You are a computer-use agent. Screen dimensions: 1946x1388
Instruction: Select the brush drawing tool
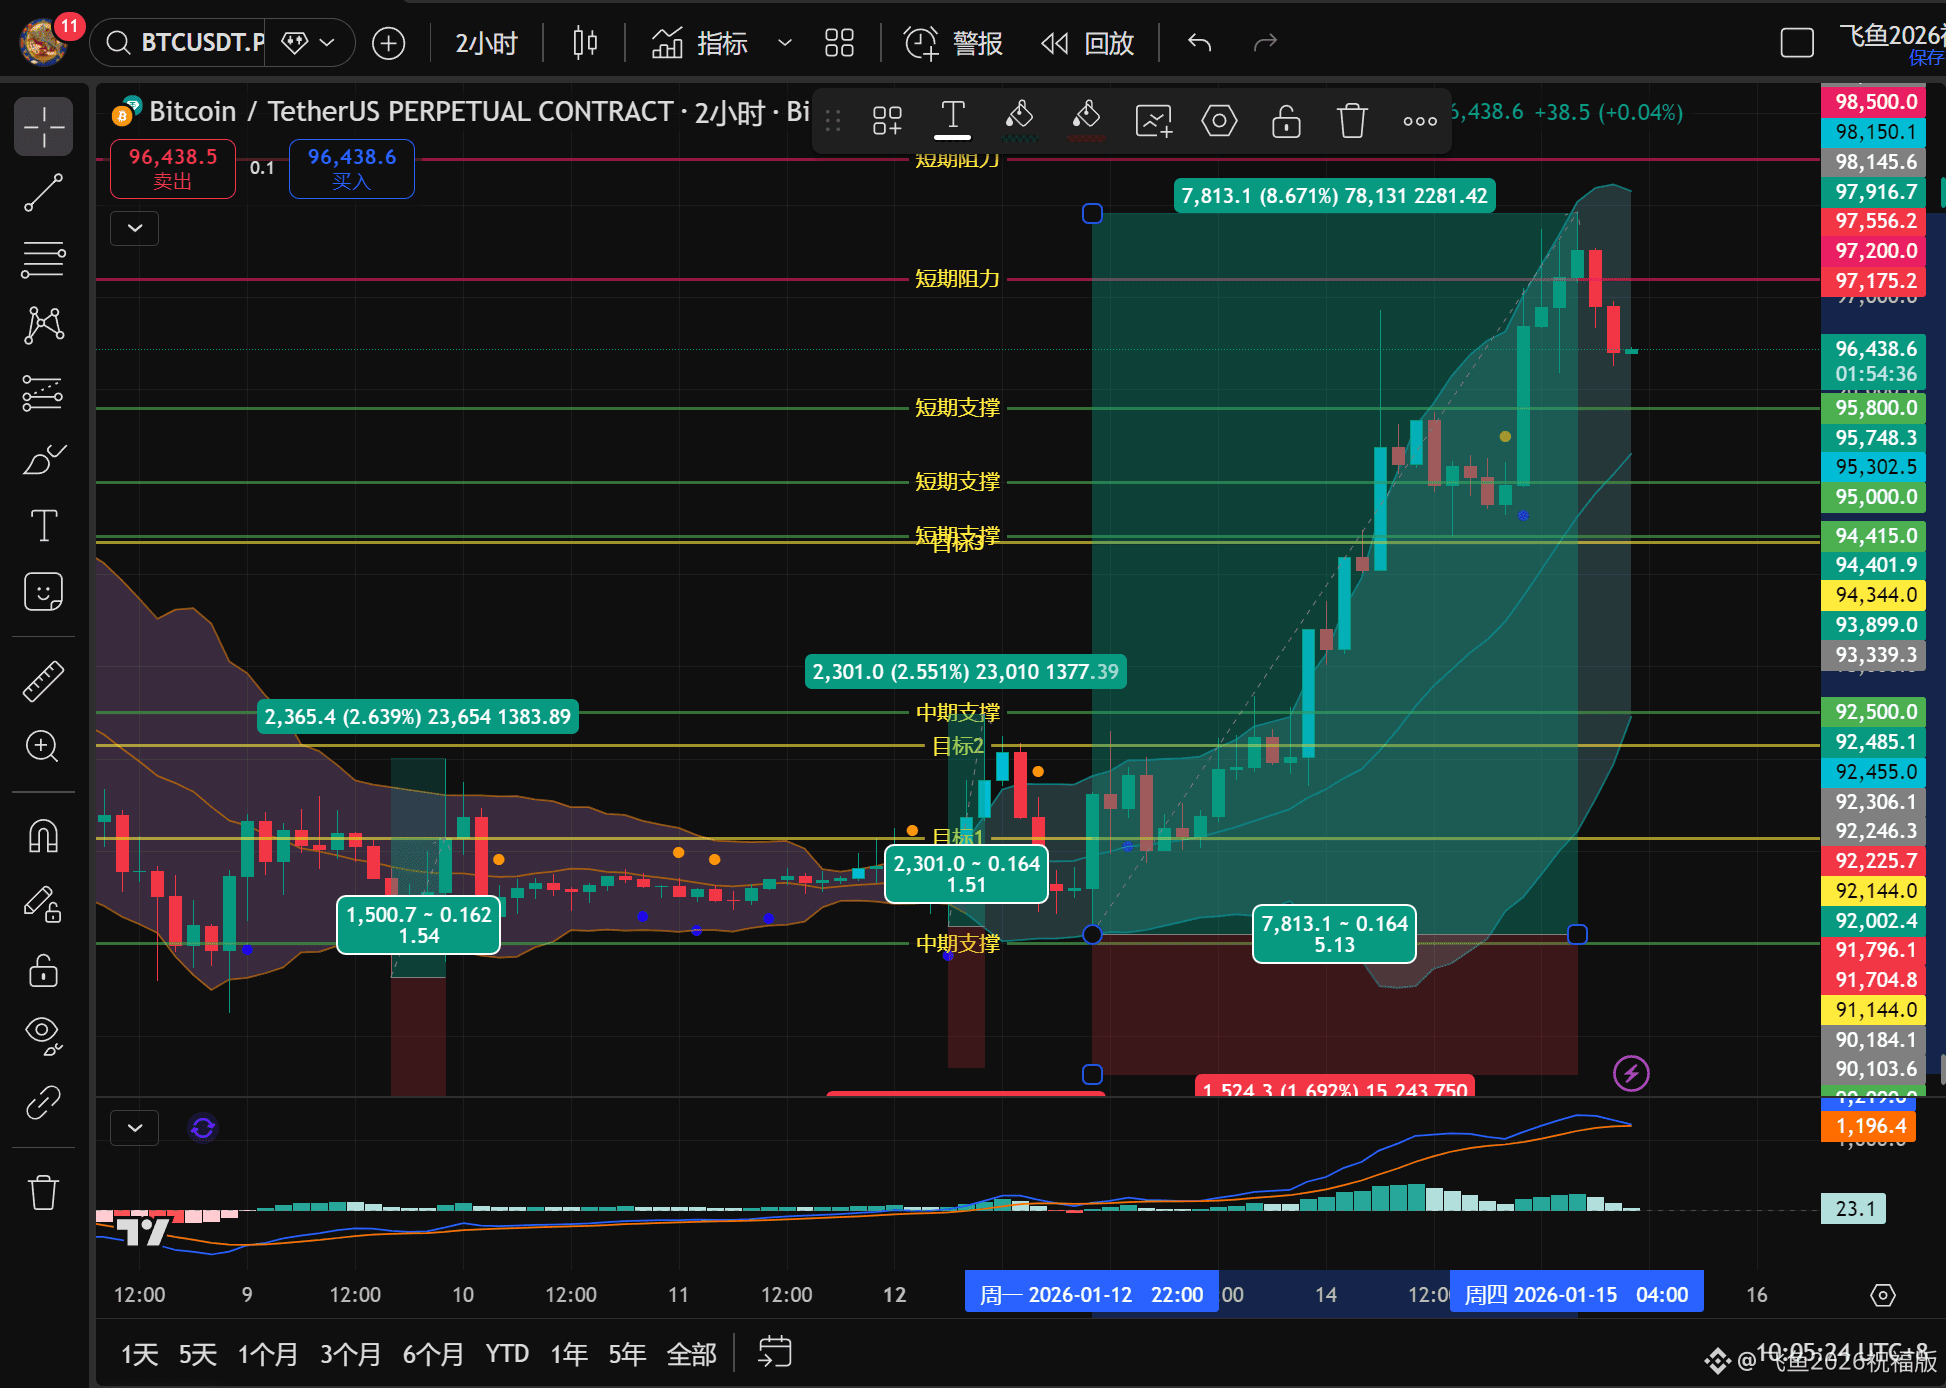tap(43, 459)
